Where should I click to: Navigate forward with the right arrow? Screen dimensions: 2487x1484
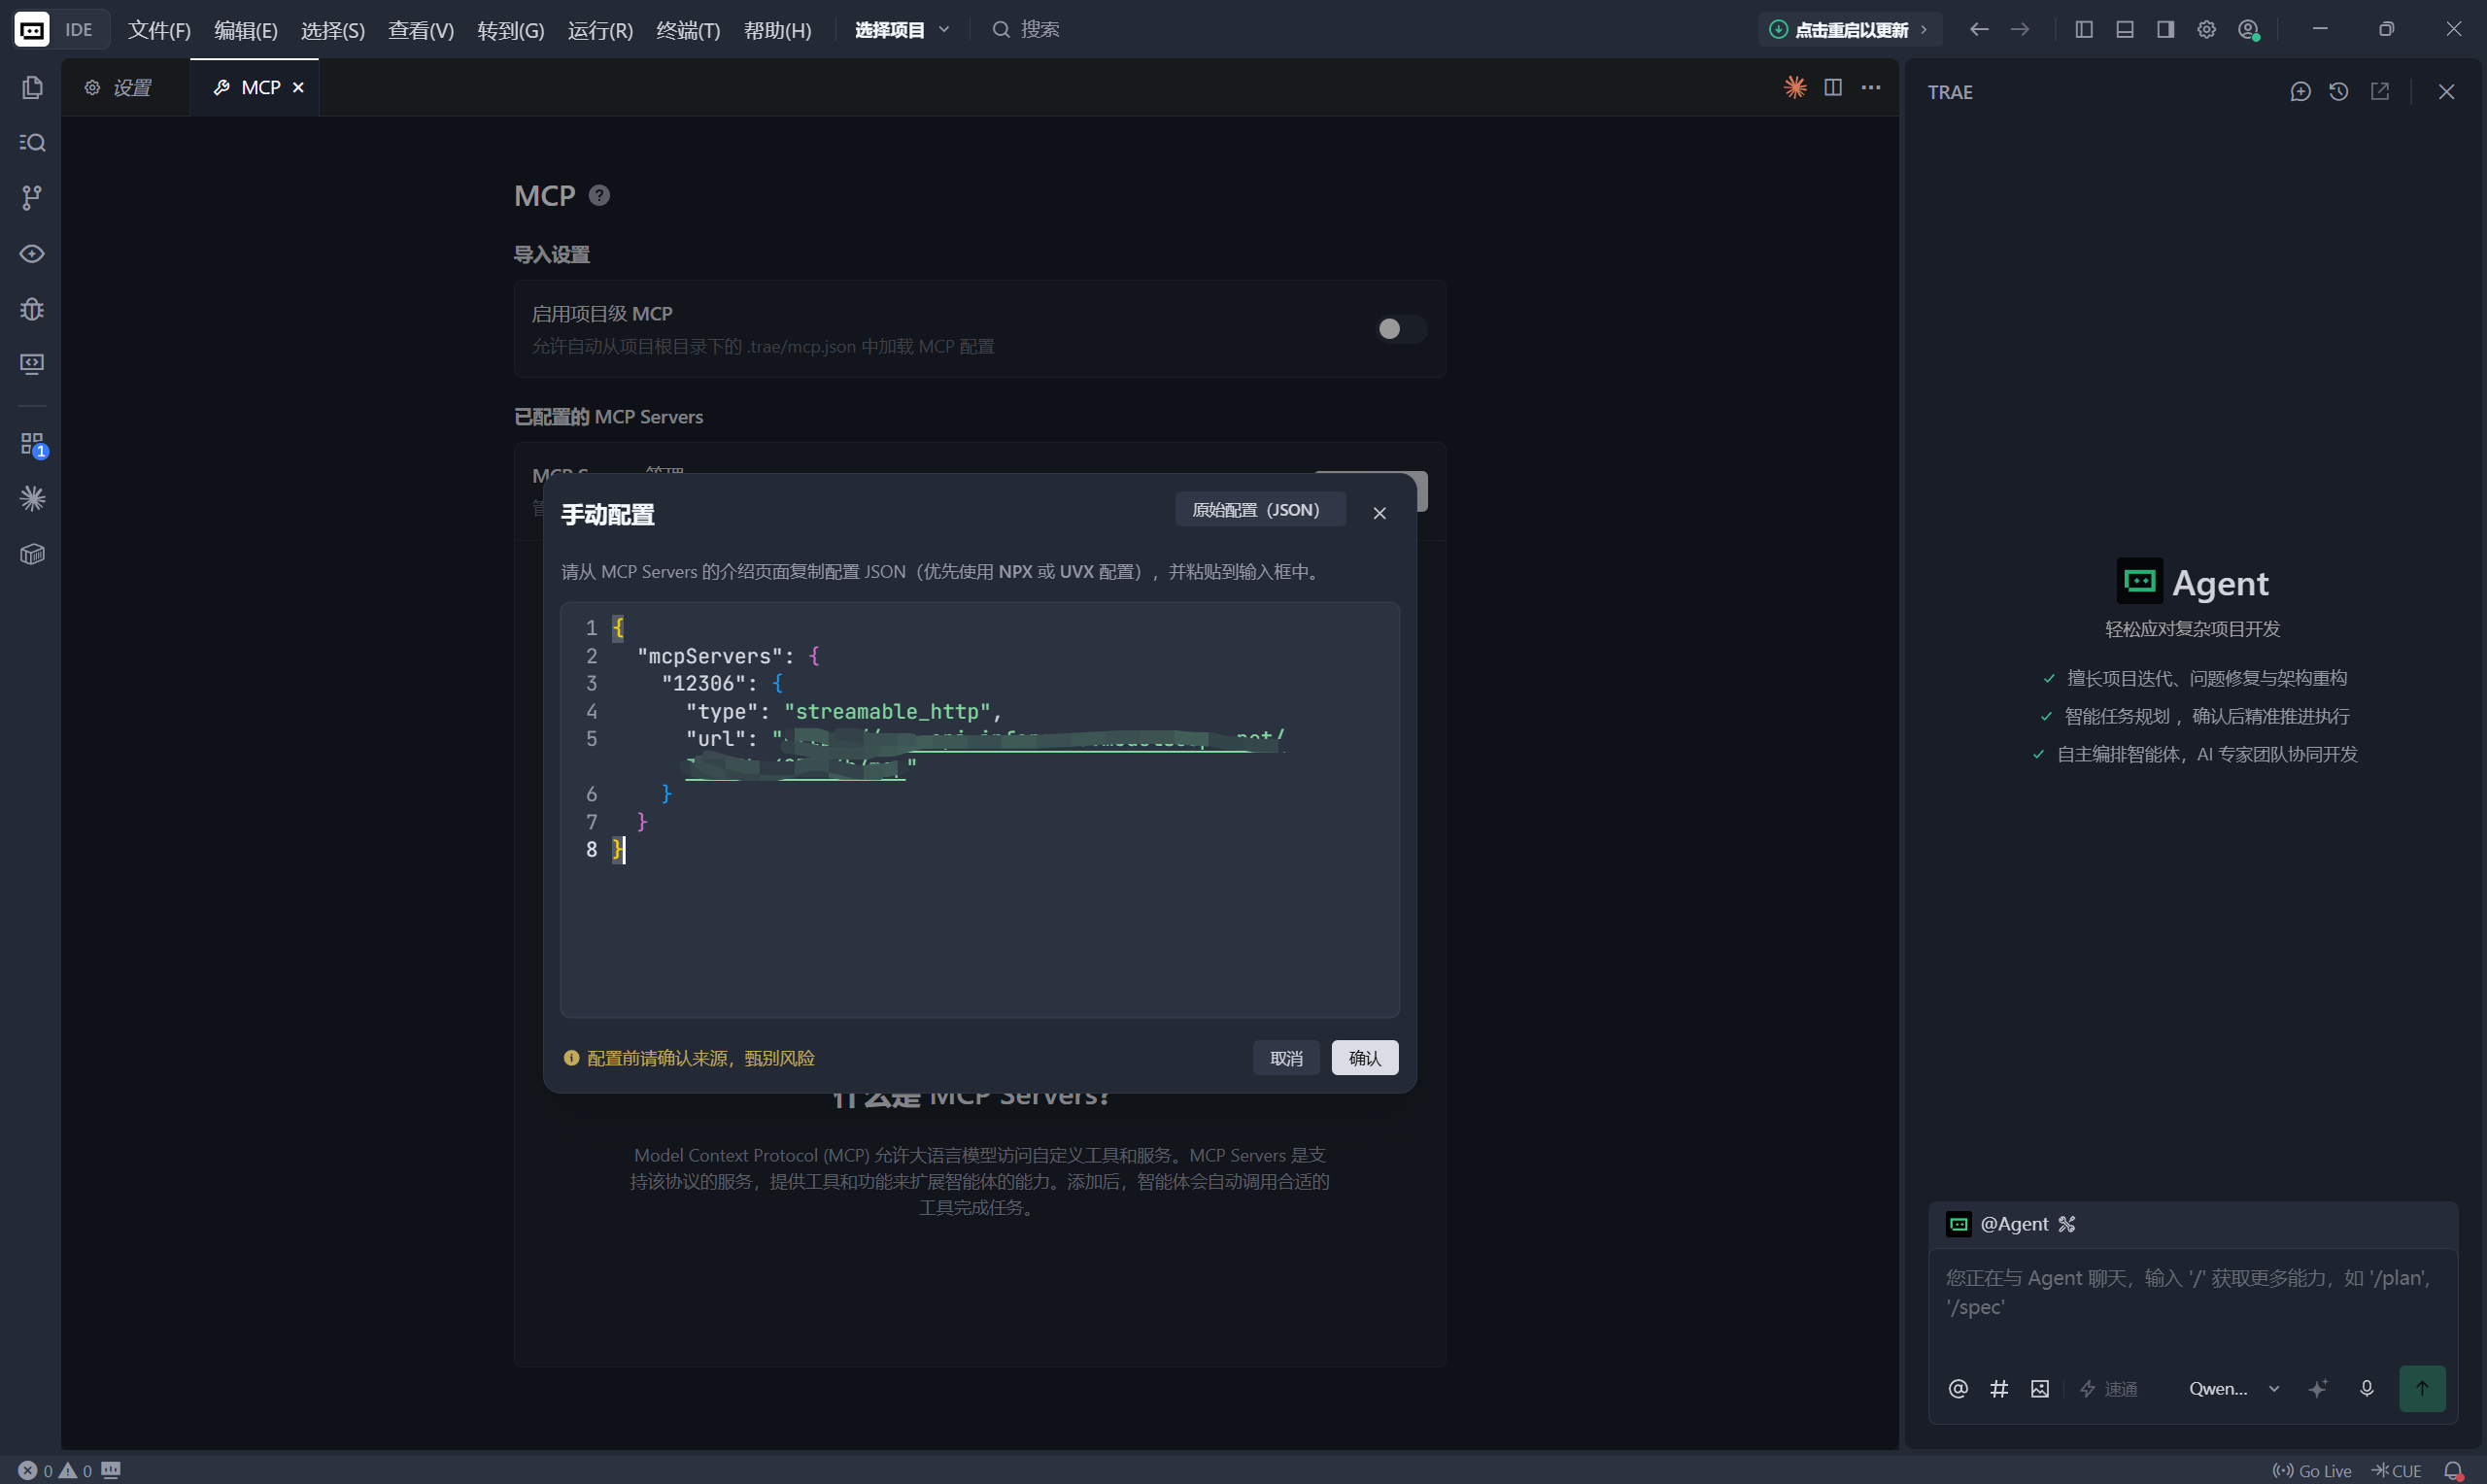(2020, 30)
